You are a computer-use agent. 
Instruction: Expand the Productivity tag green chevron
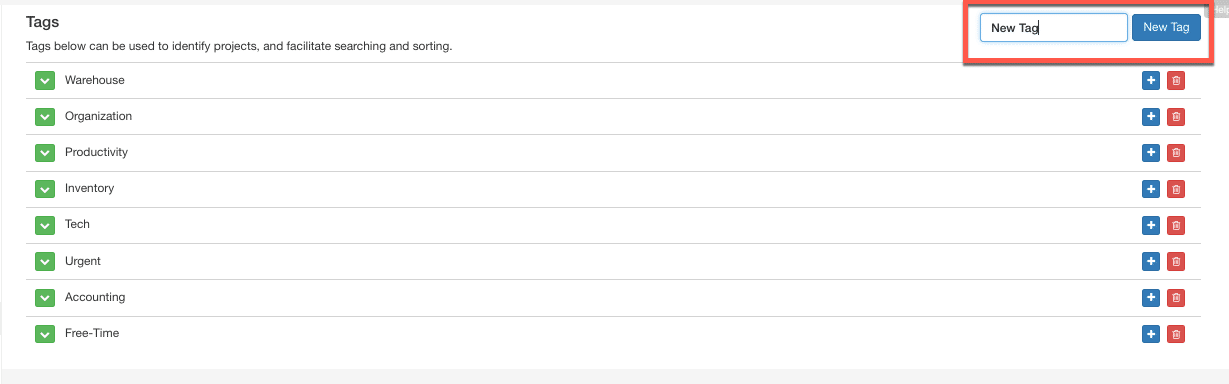44,153
